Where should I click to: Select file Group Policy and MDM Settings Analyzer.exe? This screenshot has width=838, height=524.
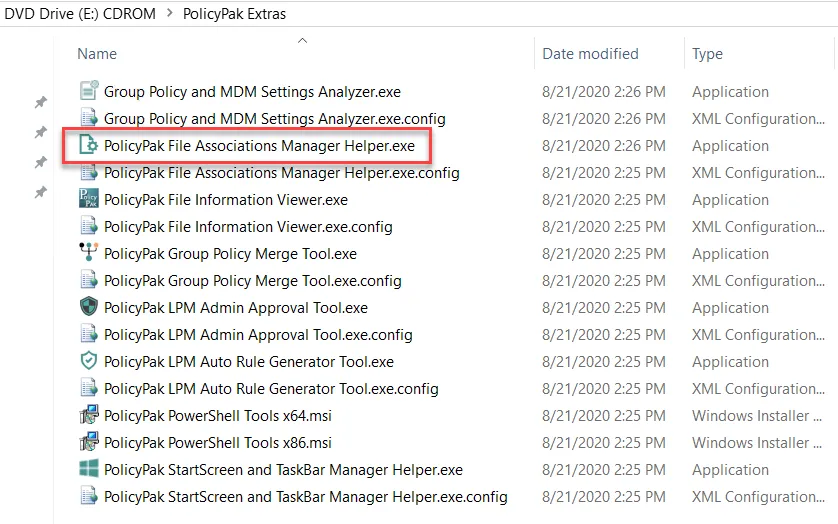click(x=252, y=92)
